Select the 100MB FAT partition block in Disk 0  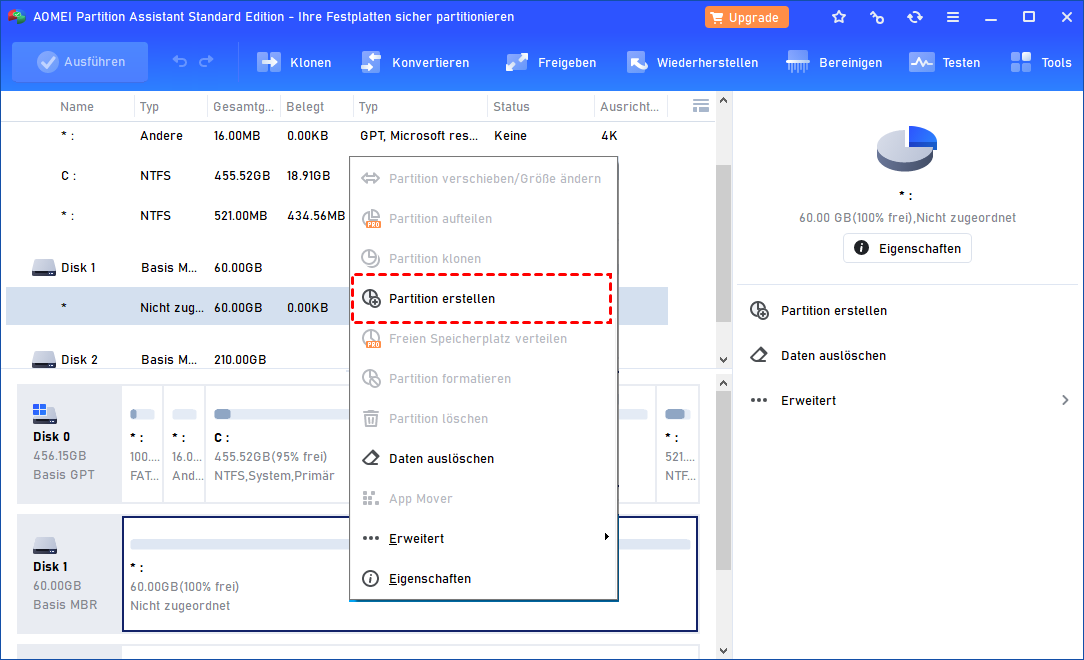[x=142, y=444]
